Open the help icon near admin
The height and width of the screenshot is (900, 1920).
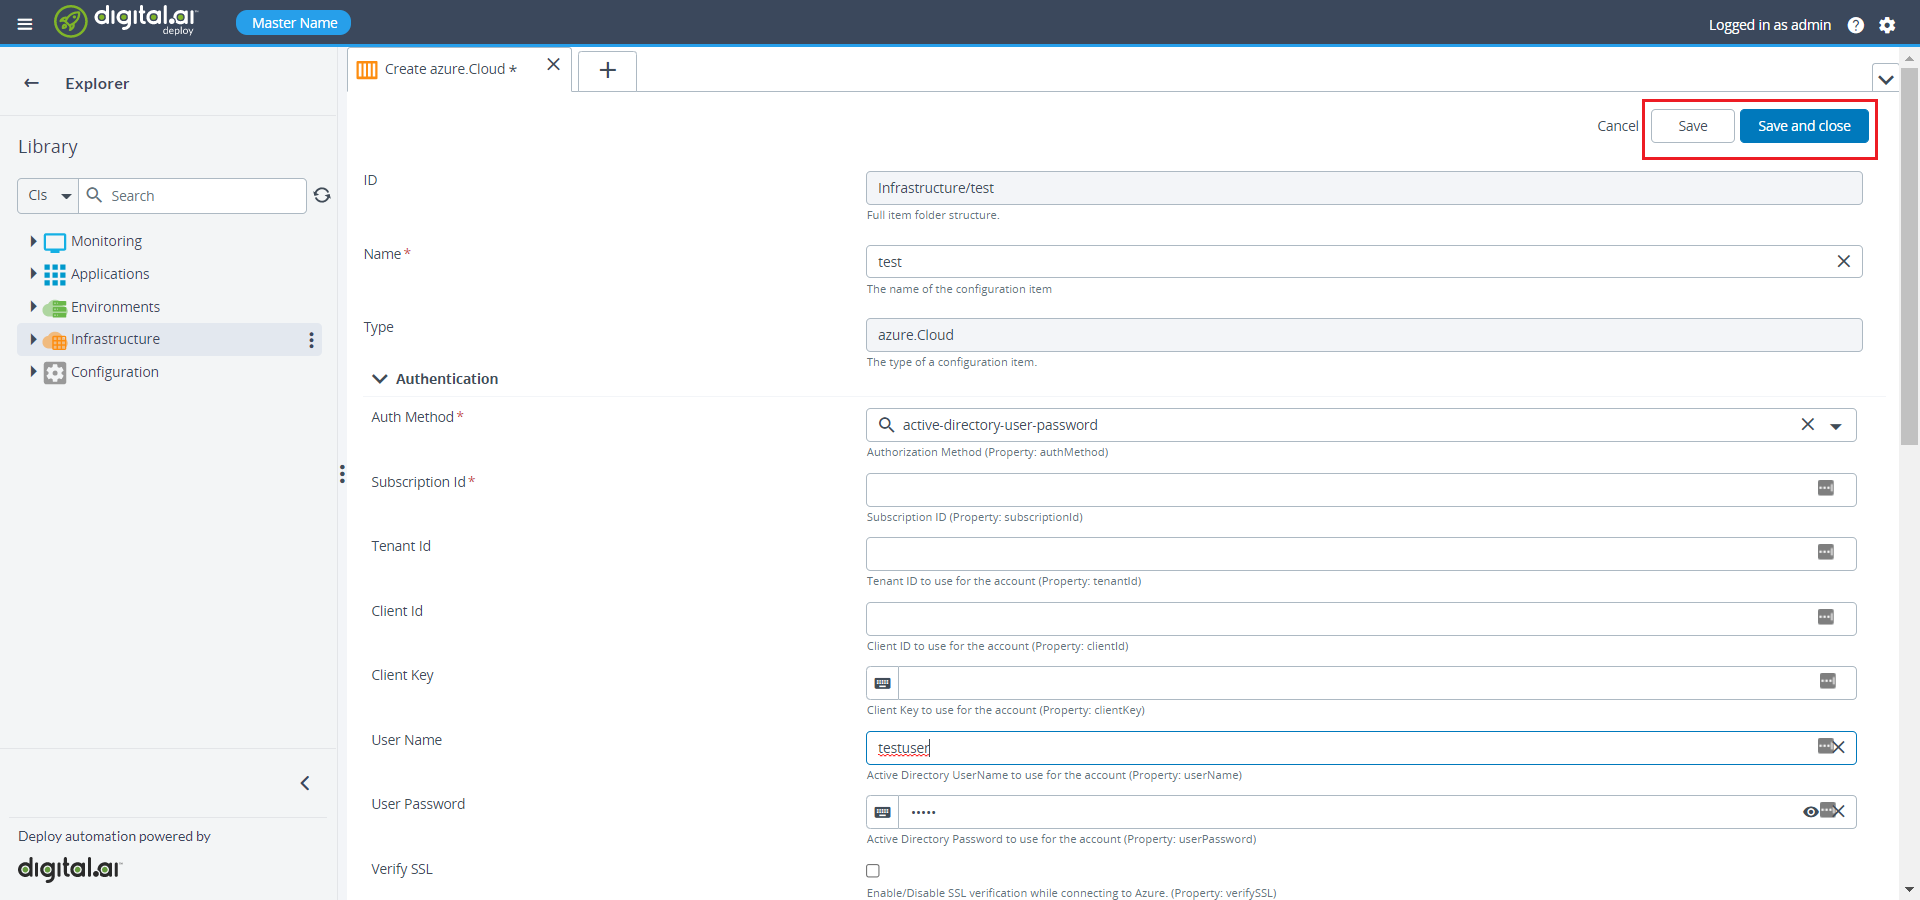1857,25
